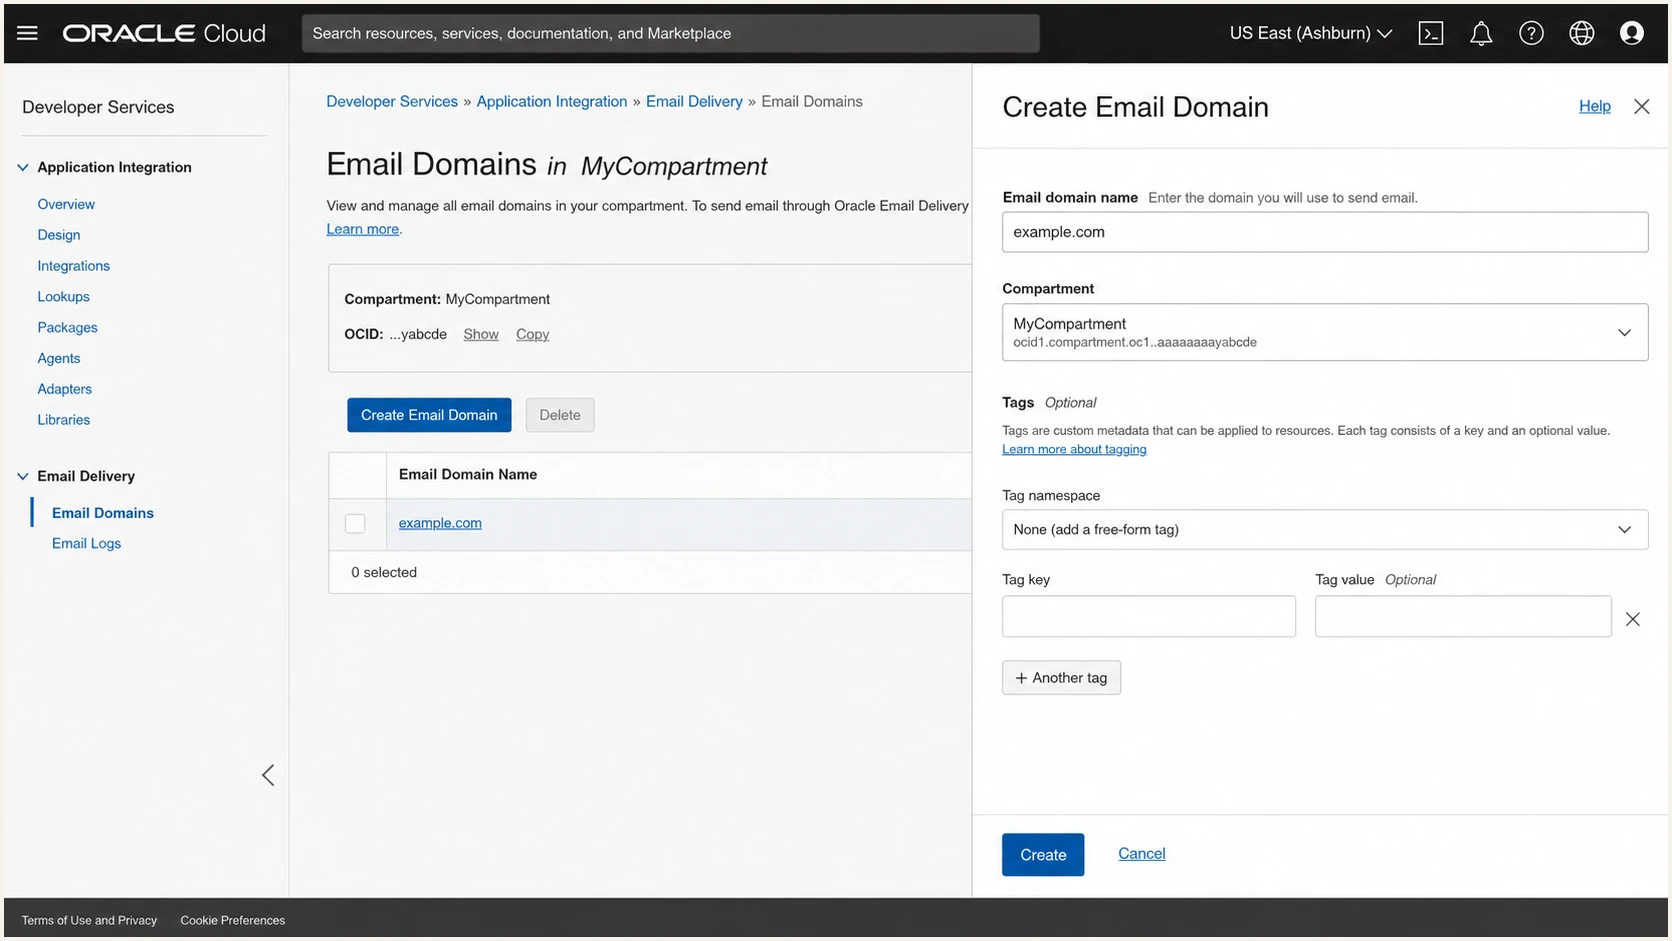Image resolution: width=1672 pixels, height=941 pixels.
Task: Focus the Email domain name field
Action: point(1325,232)
